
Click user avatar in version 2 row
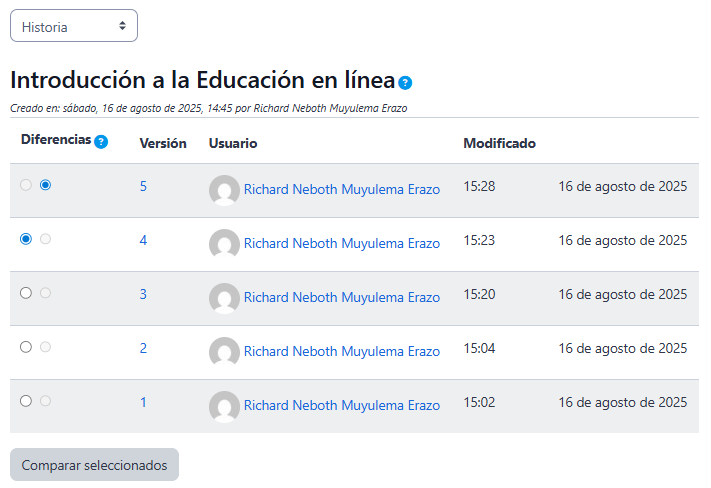tap(224, 352)
